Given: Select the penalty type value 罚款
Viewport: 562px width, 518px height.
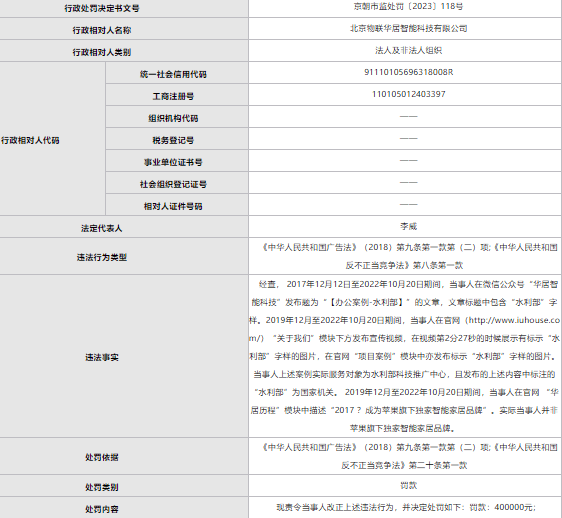Looking at the screenshot, I should [x=408, y=485].
